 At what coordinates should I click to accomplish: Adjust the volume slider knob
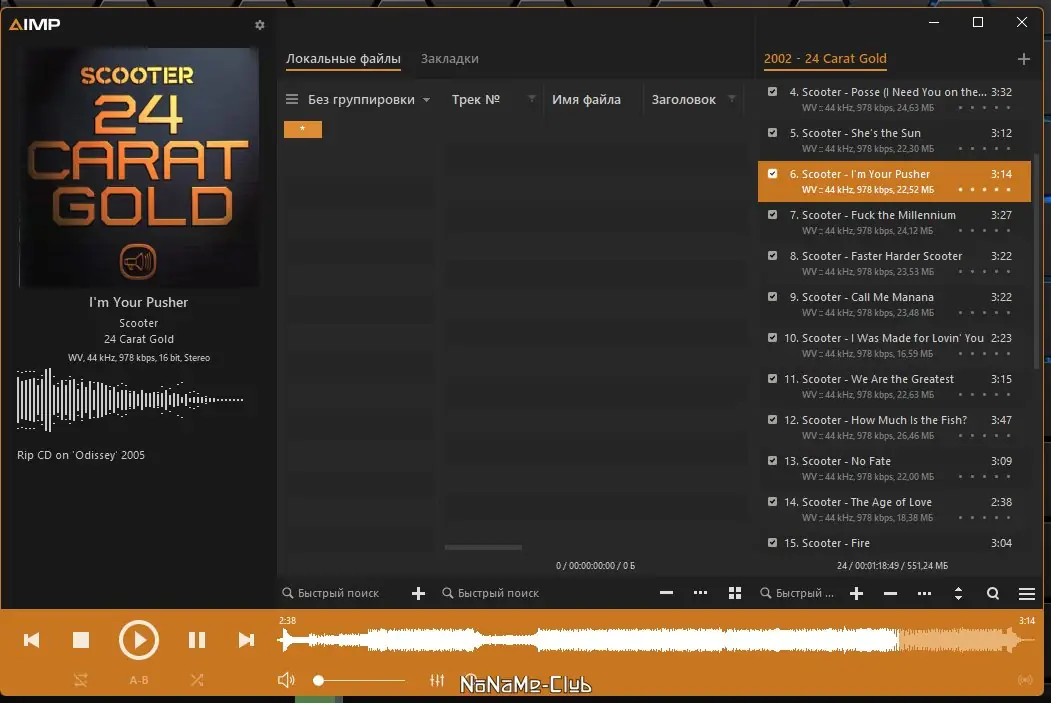point(319,681)
